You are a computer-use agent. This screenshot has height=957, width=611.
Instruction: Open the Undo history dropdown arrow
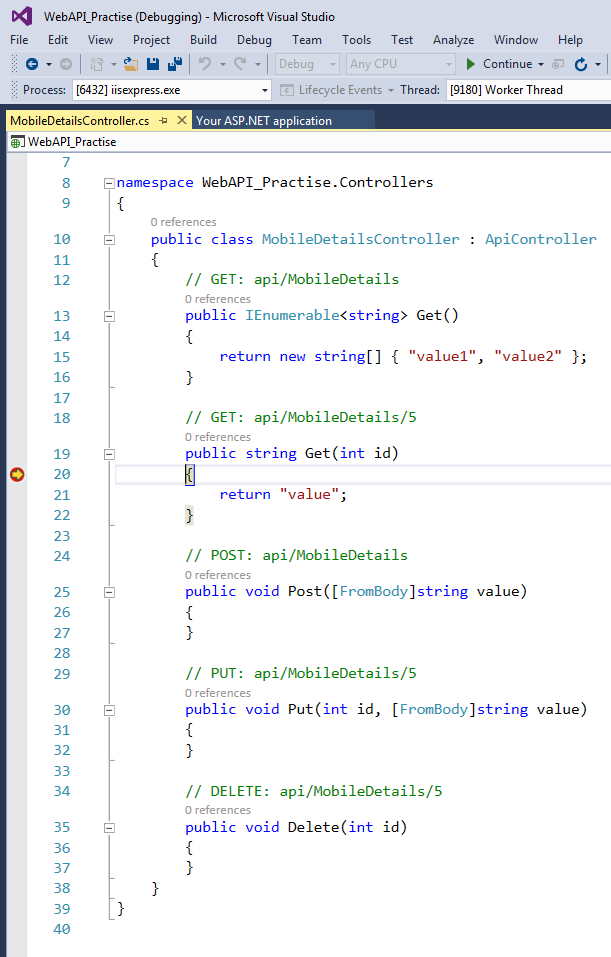[x=222, y=64]
